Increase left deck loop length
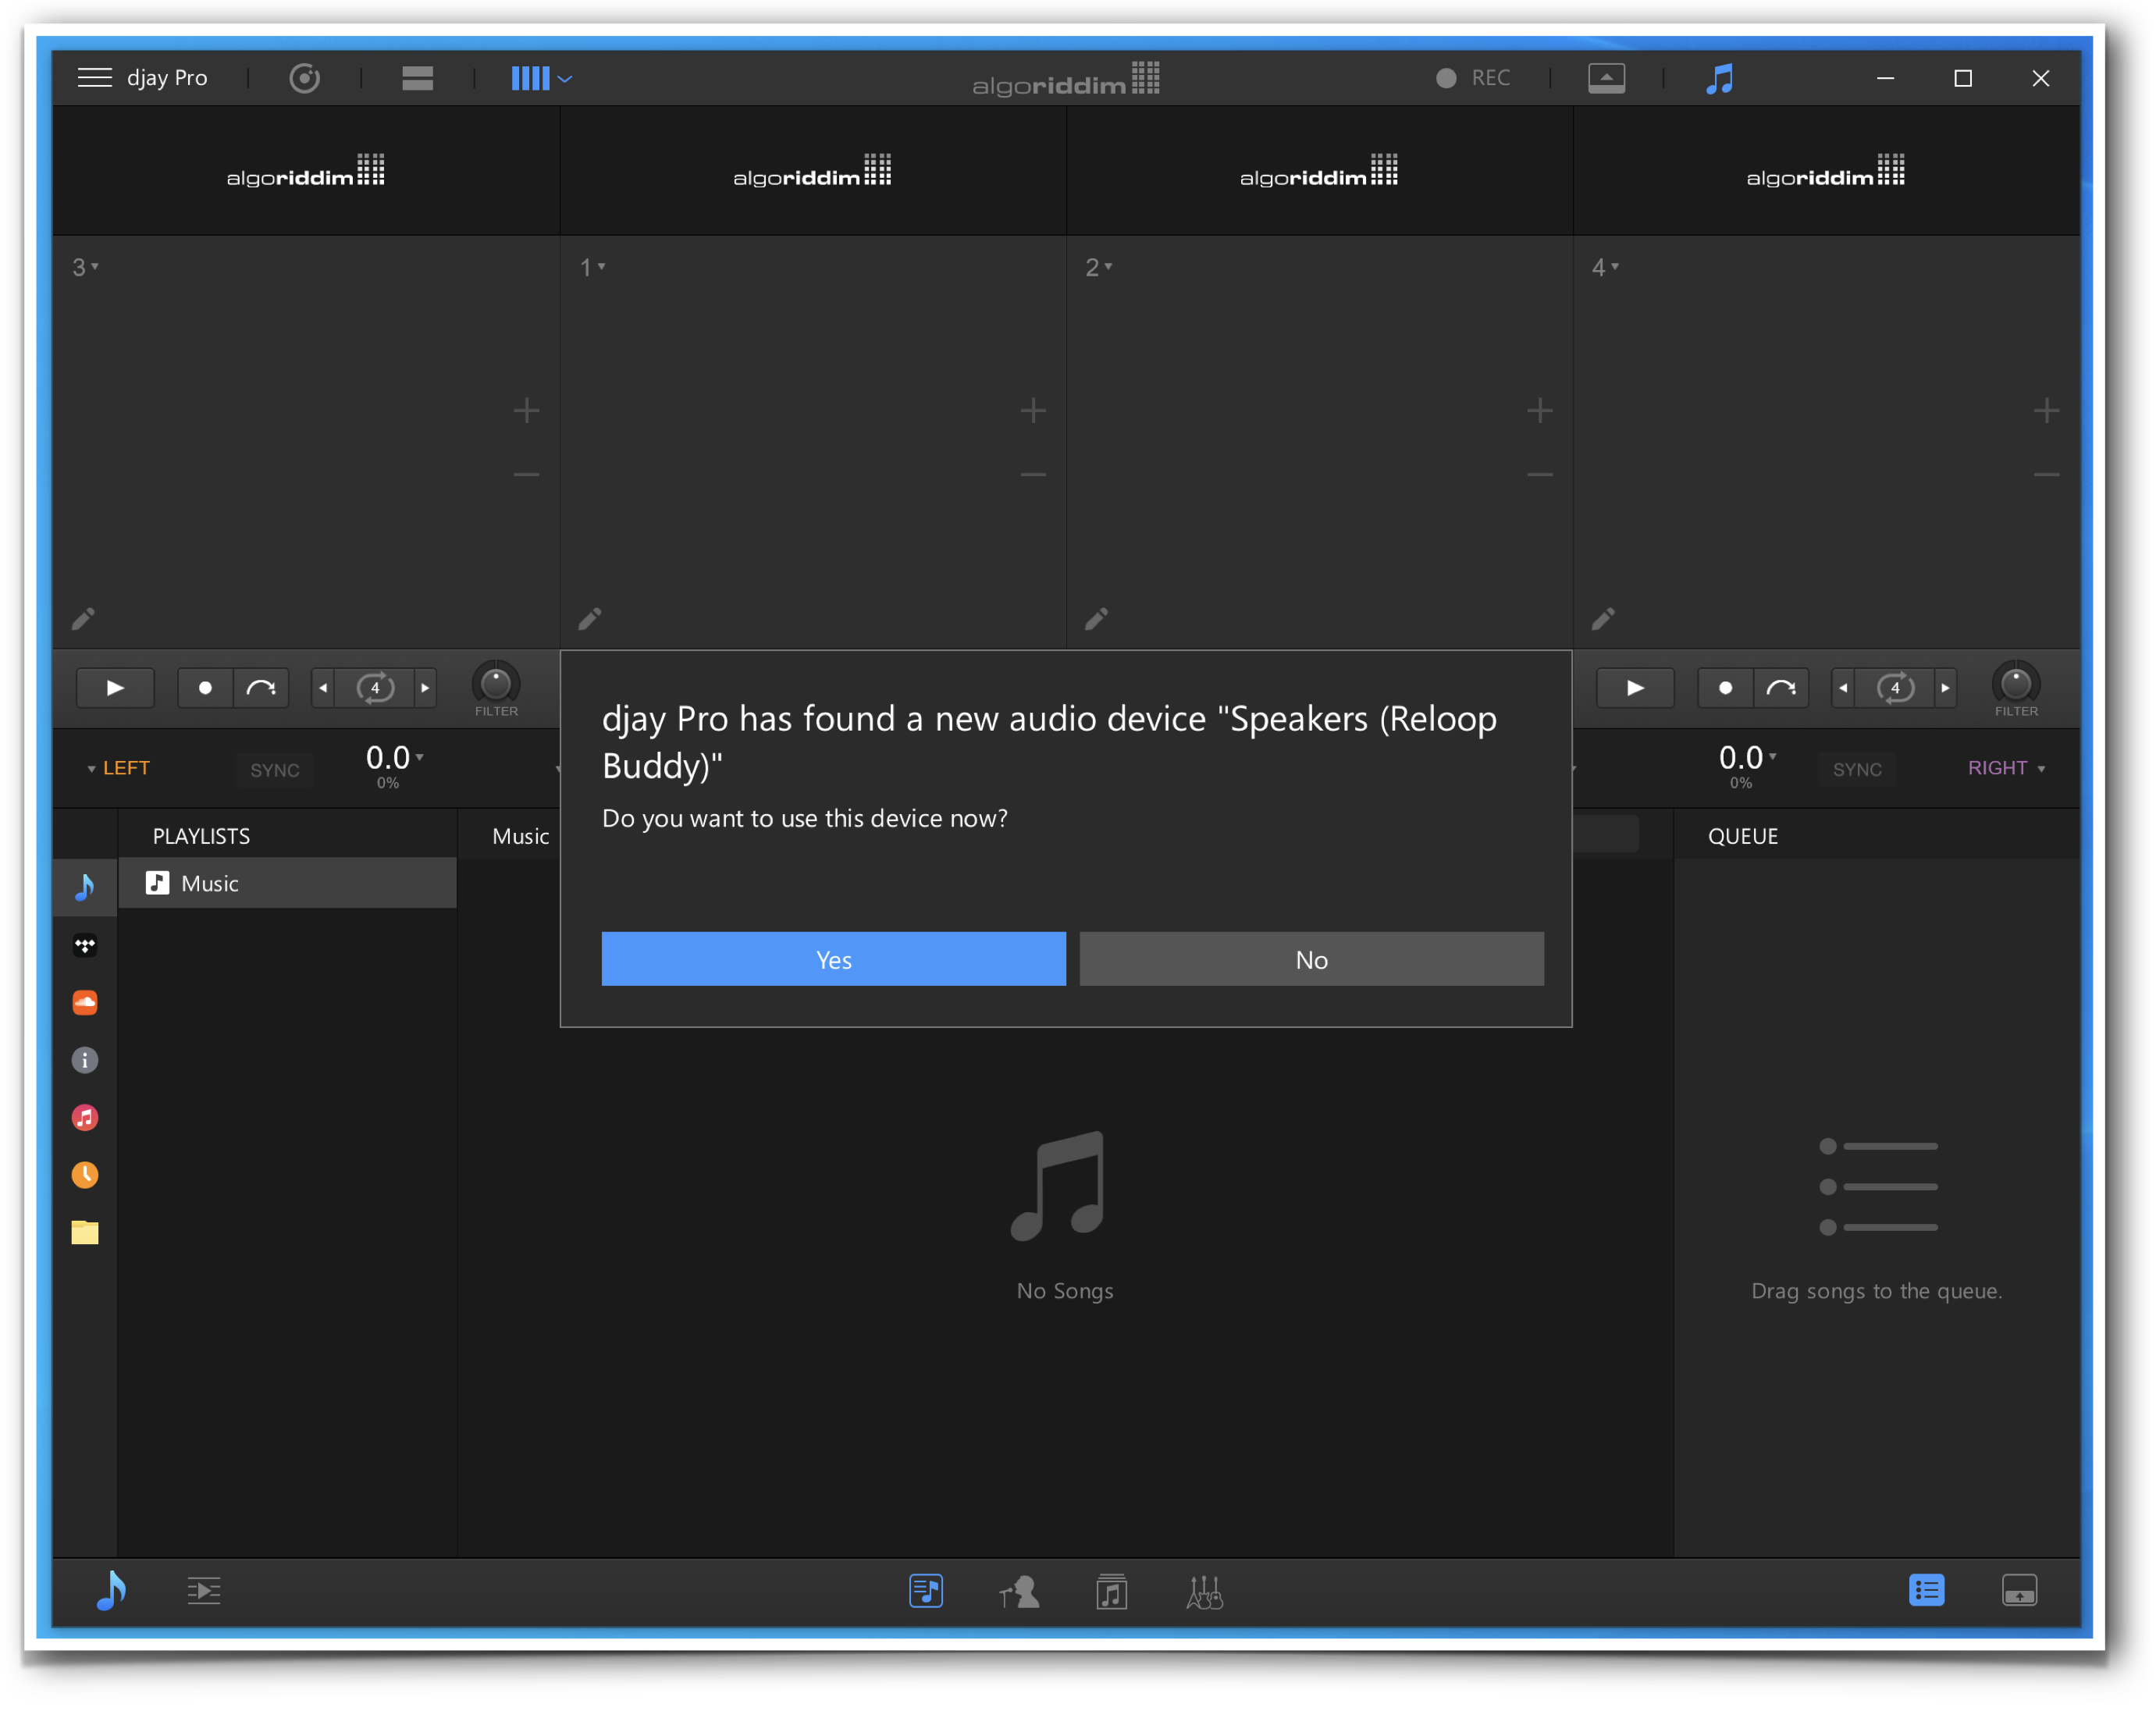 click(425, 688)
